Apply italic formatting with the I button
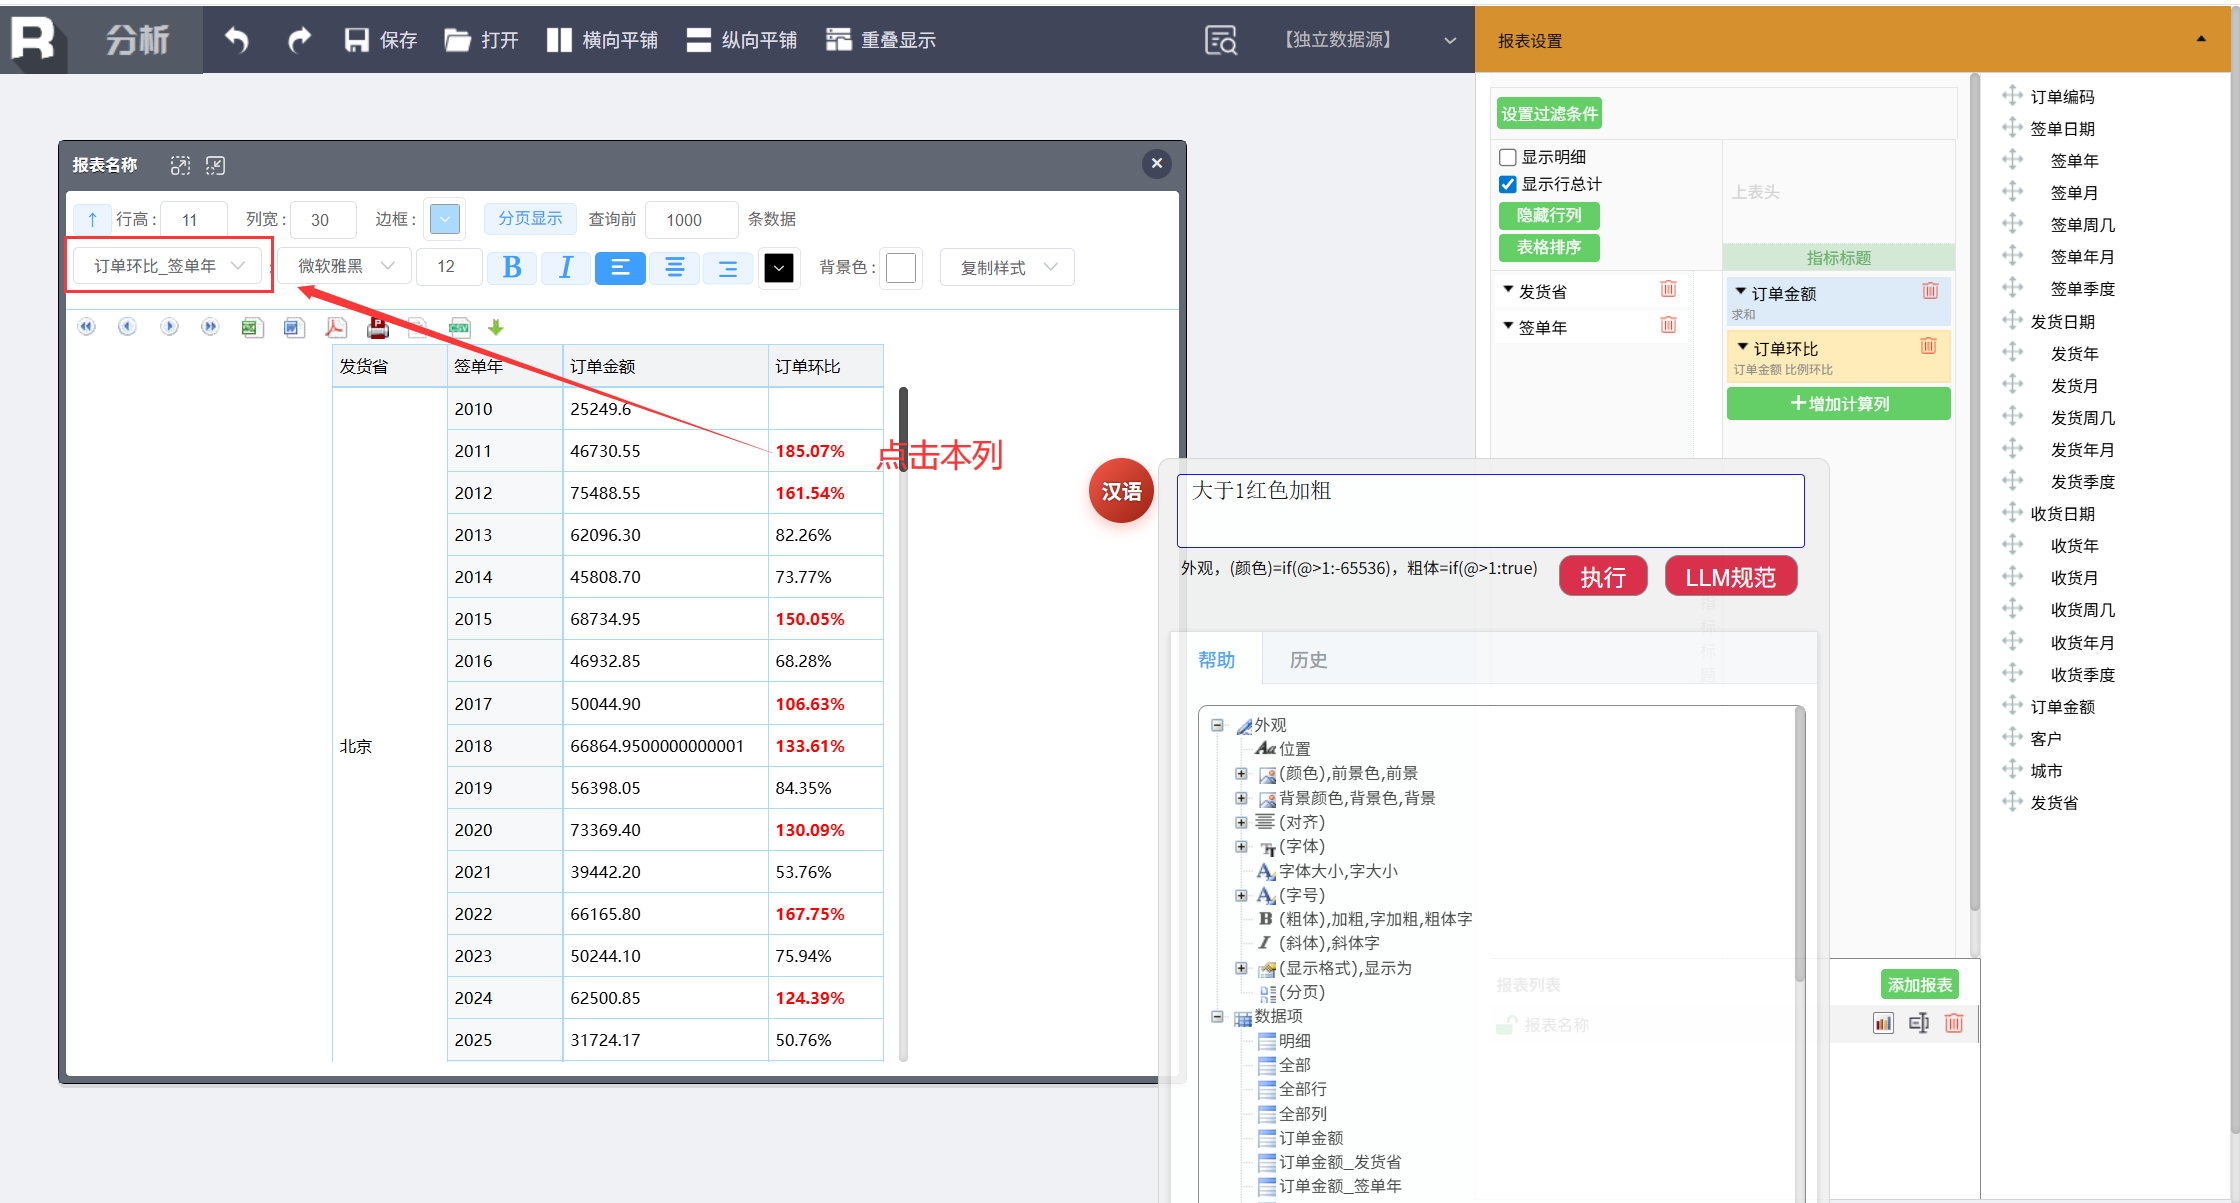The height and width of the screenshot is (1203, 2240). [x=565, y=267]
